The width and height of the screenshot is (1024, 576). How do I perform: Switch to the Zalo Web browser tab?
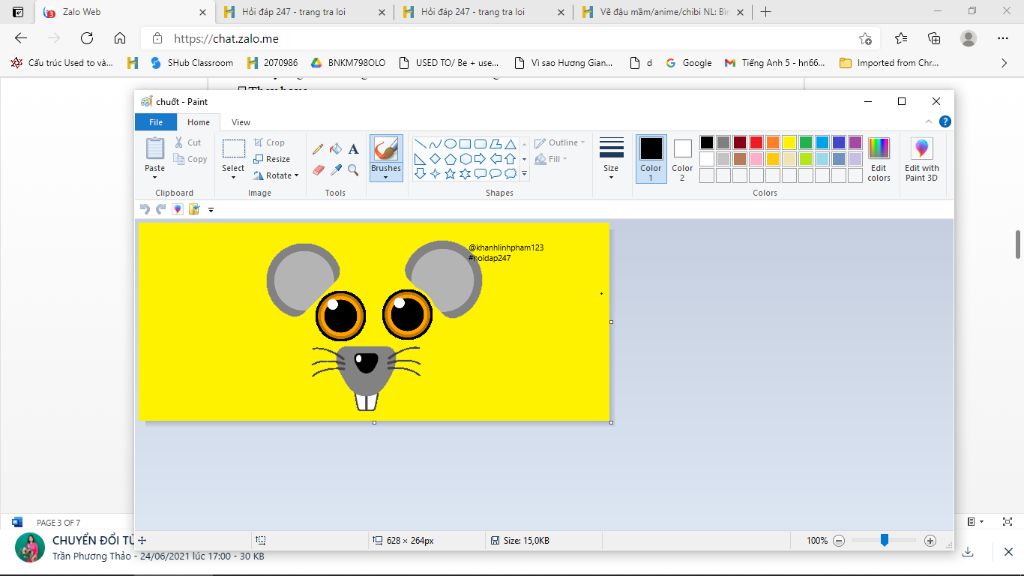coord(124,12)
